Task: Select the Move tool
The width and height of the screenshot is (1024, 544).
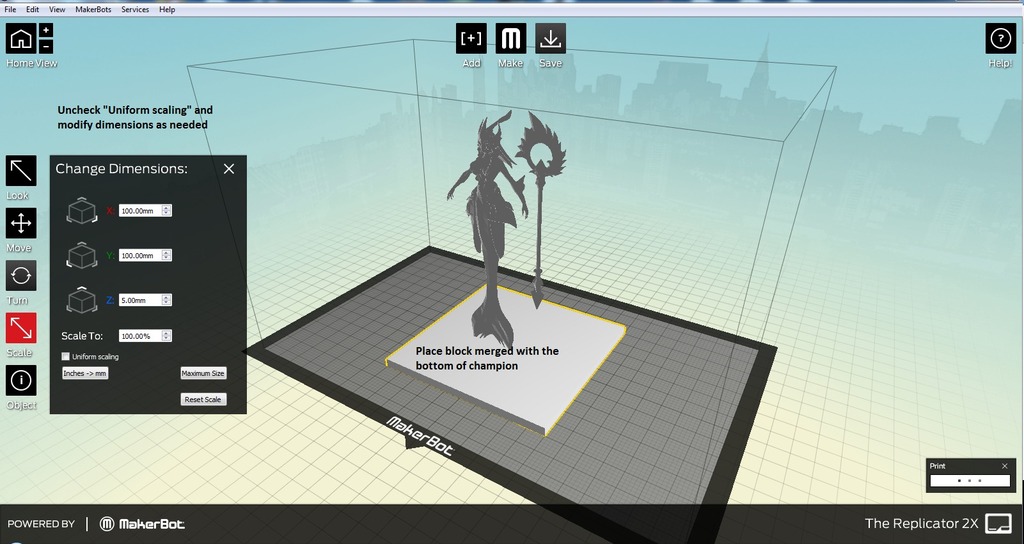Action: (21, 223)
